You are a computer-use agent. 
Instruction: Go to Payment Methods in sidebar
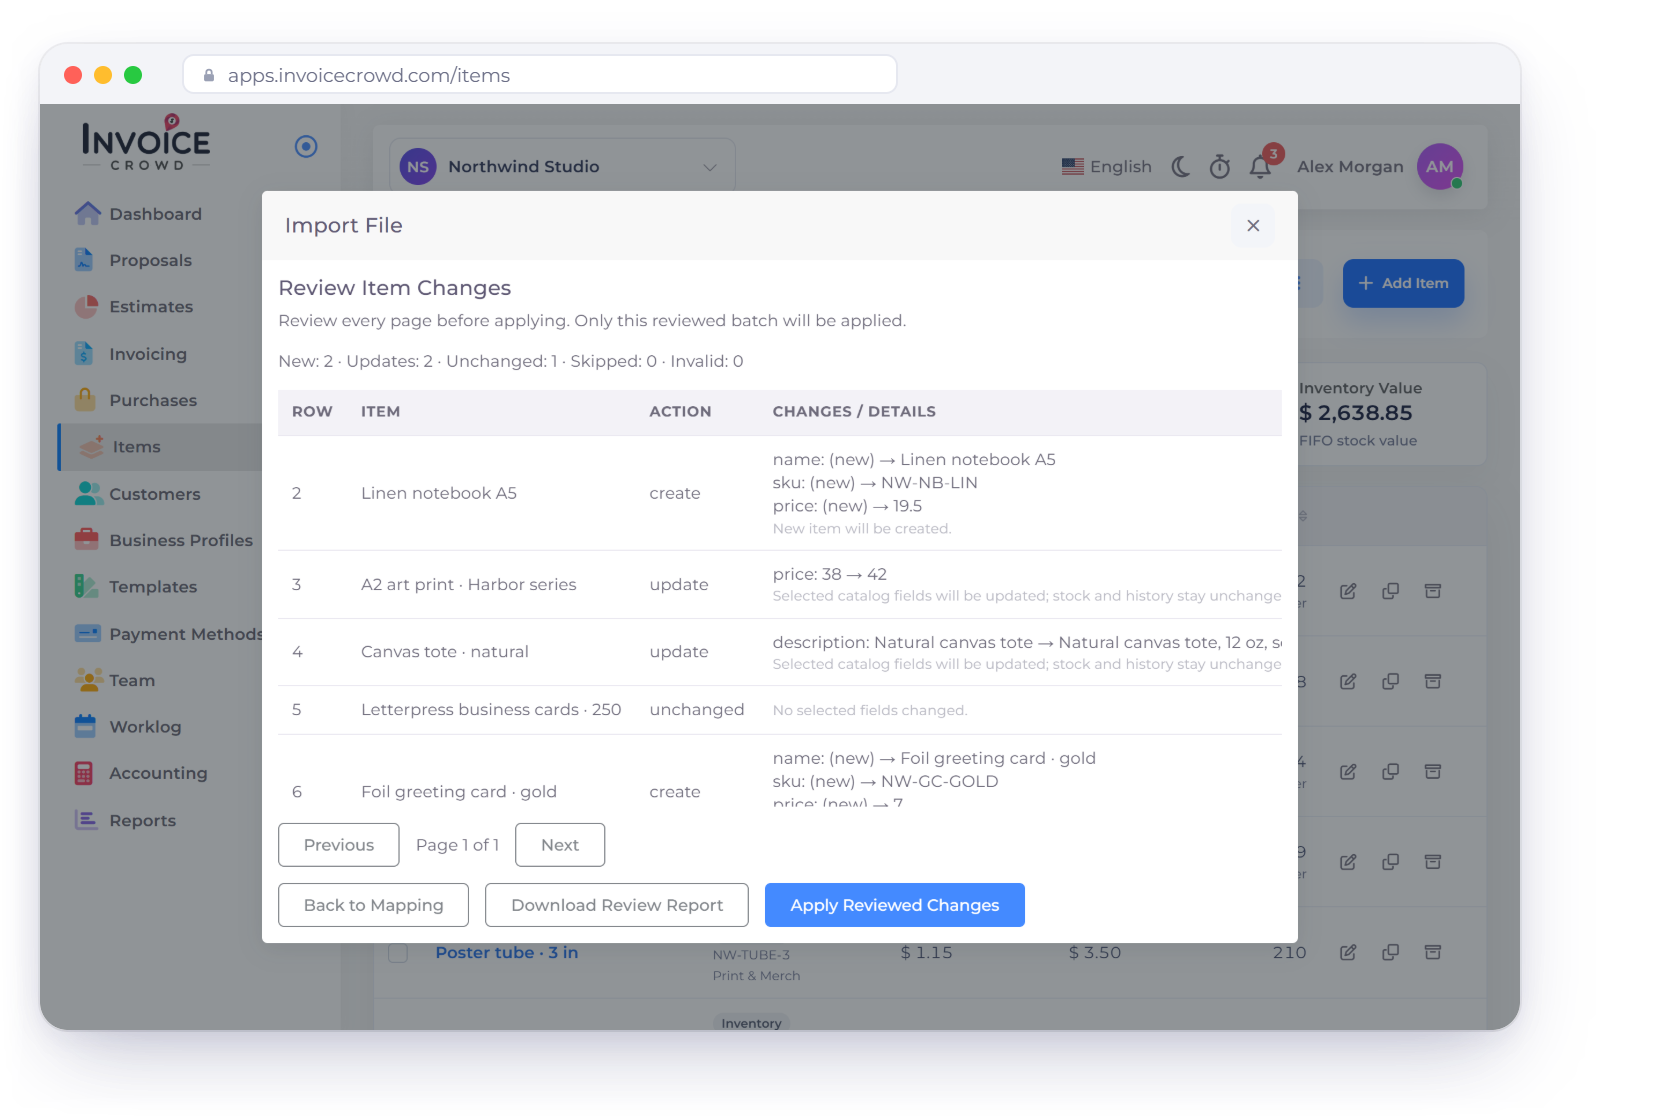coord(167,633)
